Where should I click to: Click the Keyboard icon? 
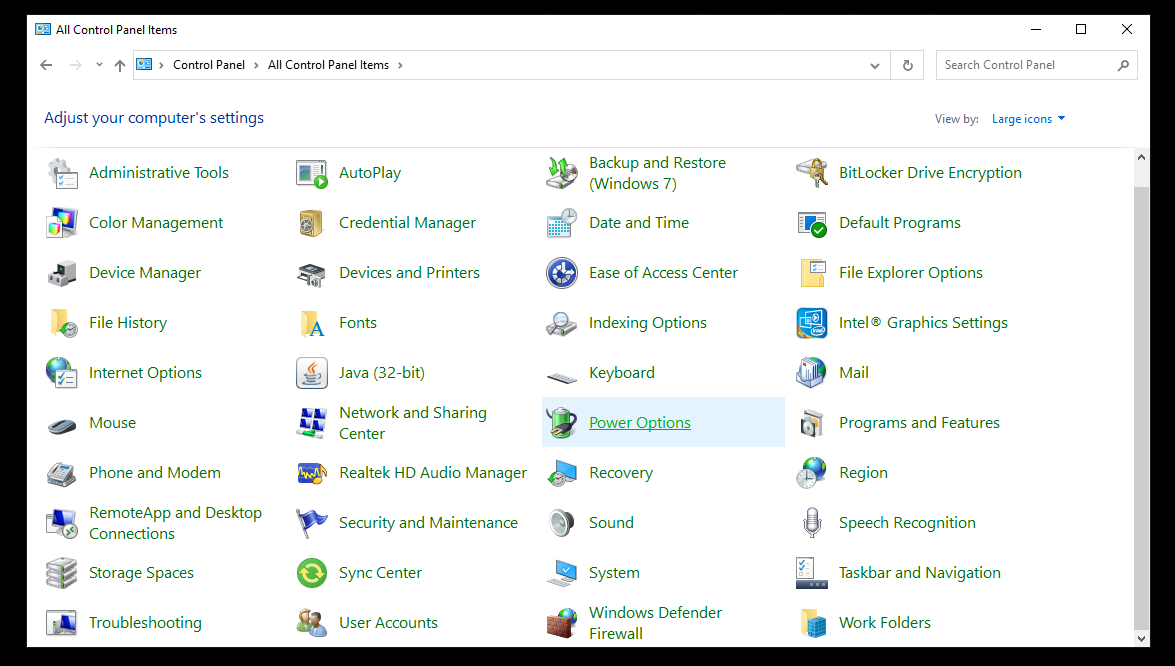tap(562, 376)
